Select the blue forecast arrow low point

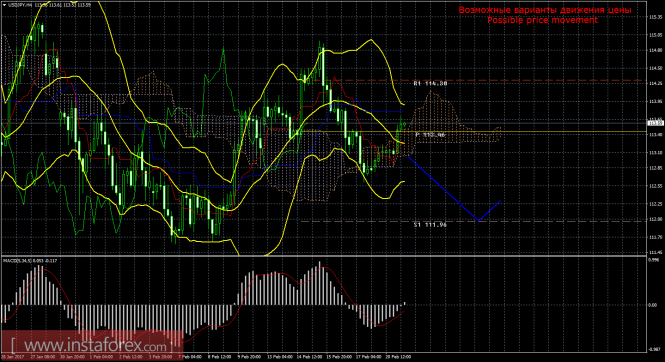pos(479,220)
